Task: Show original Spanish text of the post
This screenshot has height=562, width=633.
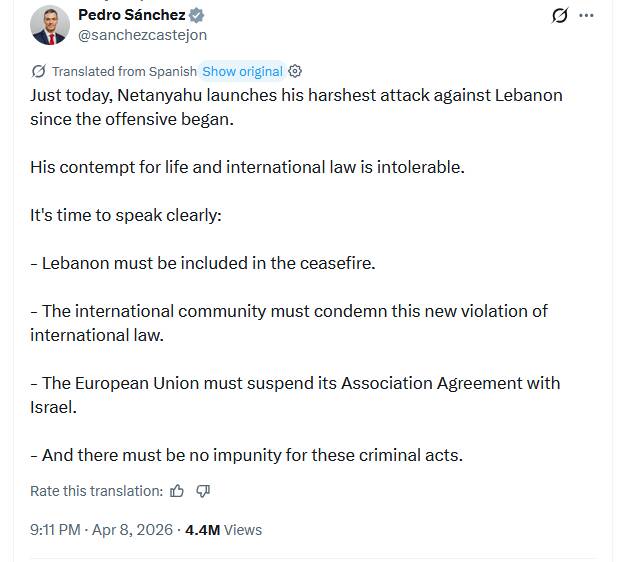Action: click(x=242, y=71)
